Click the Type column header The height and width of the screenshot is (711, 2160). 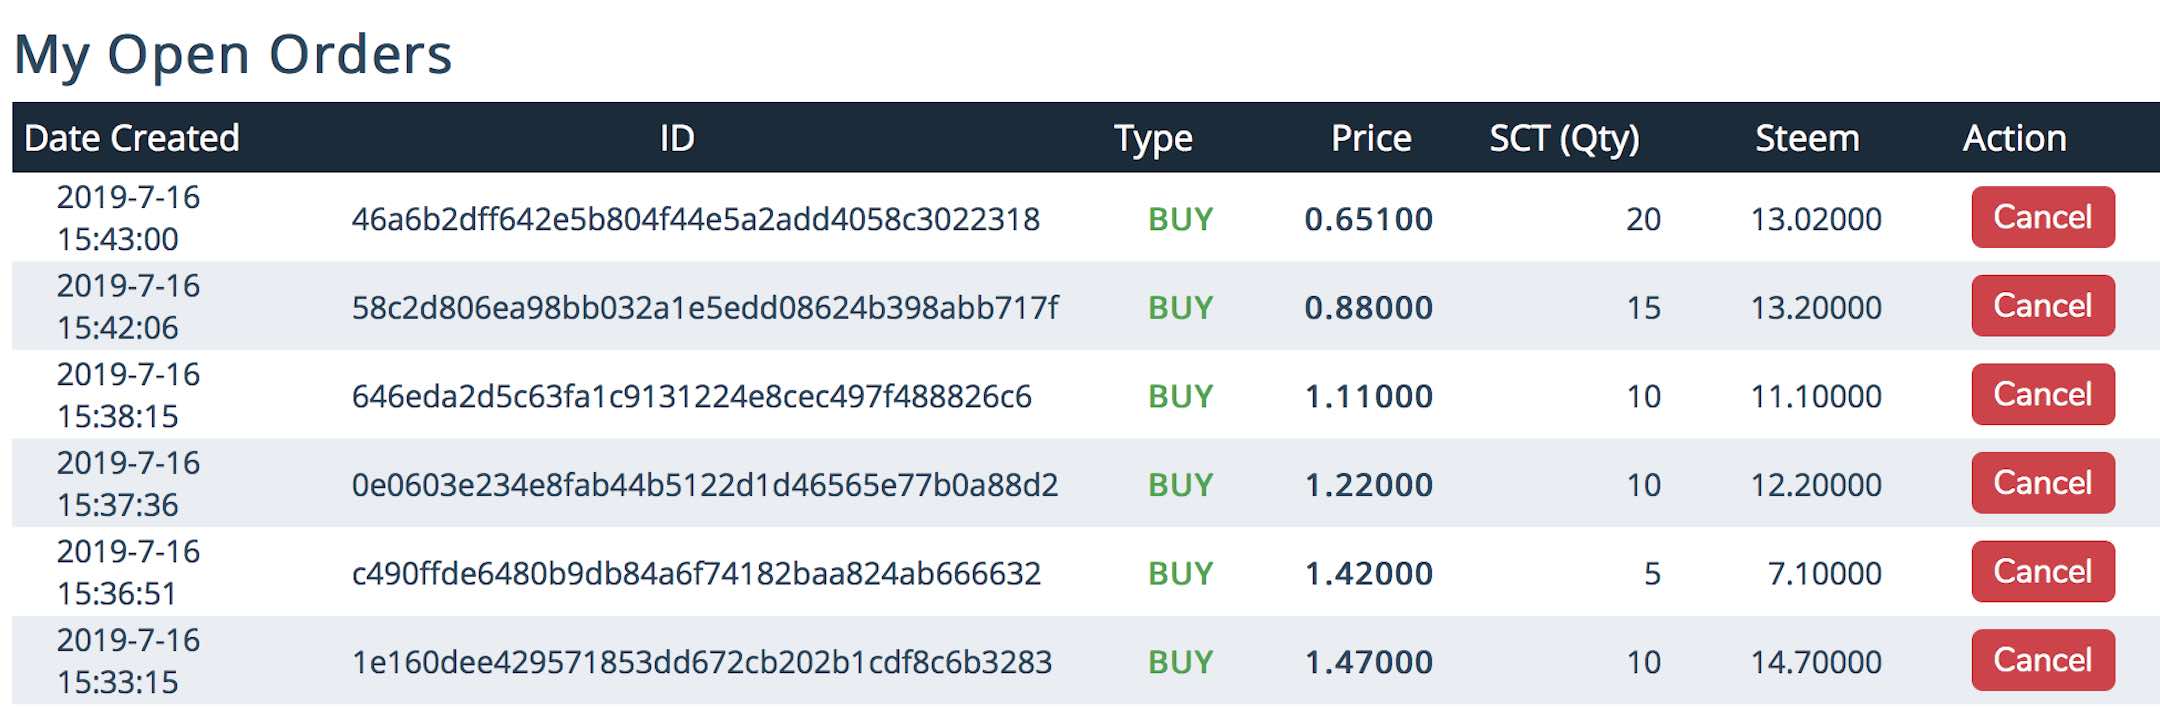click(1153, 138)
